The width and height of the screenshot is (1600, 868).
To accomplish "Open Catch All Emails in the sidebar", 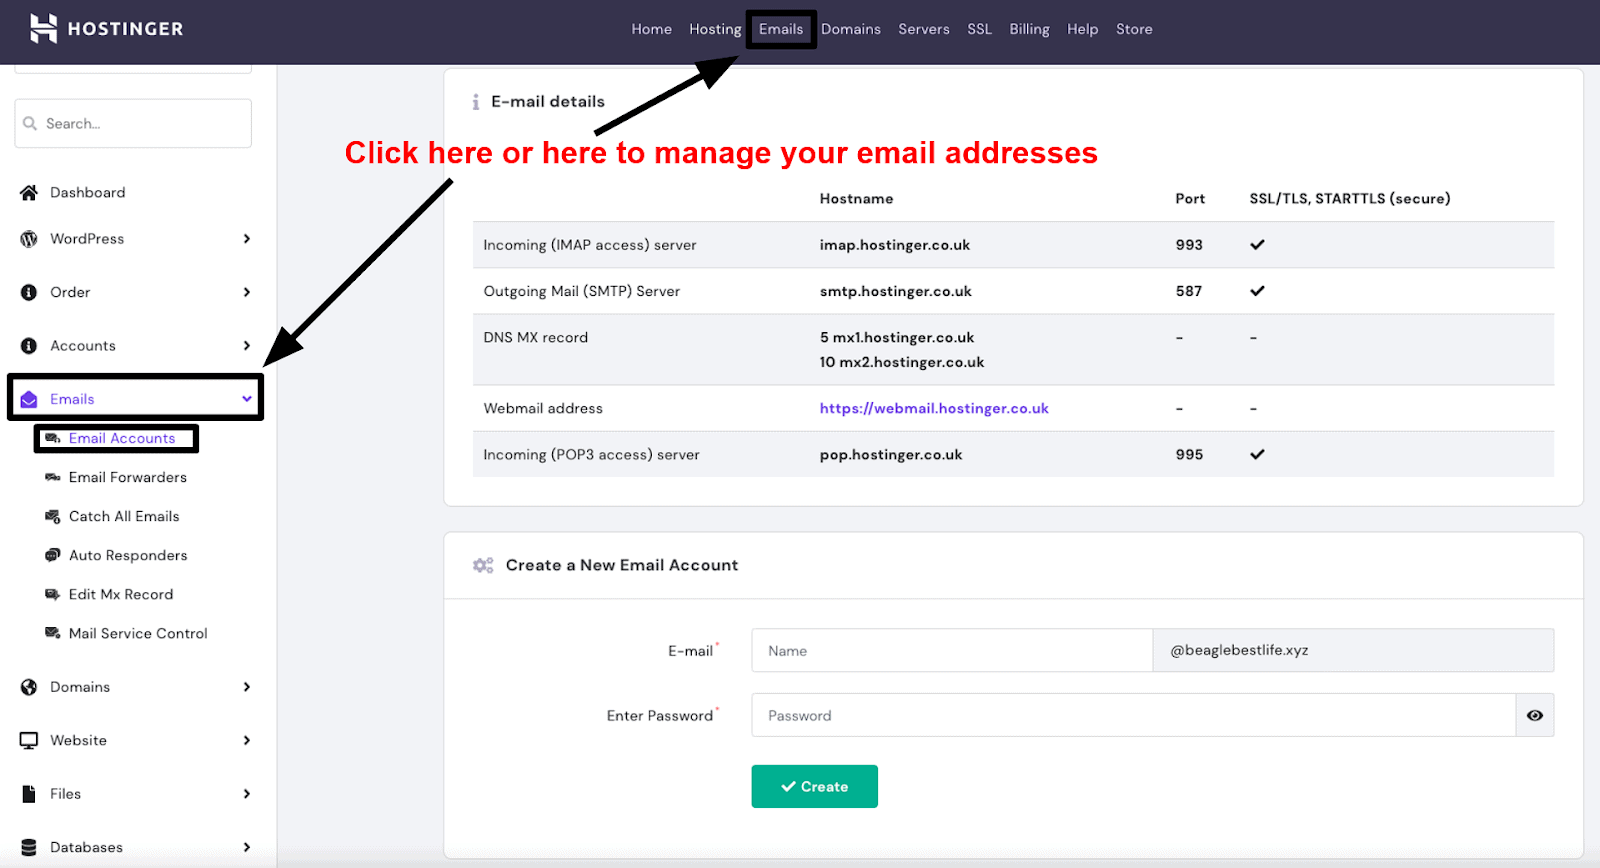I will [x=124, y=516].
